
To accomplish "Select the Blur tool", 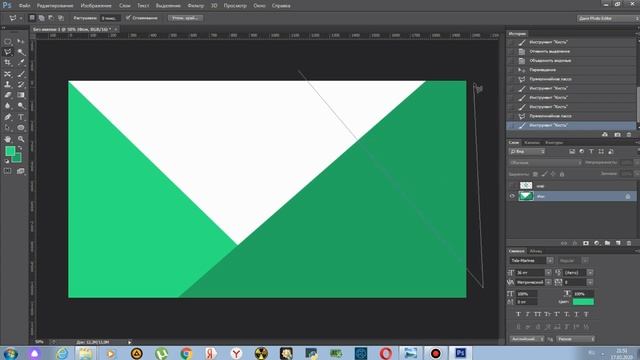I will pyautogui.click(x=8, y=106).
